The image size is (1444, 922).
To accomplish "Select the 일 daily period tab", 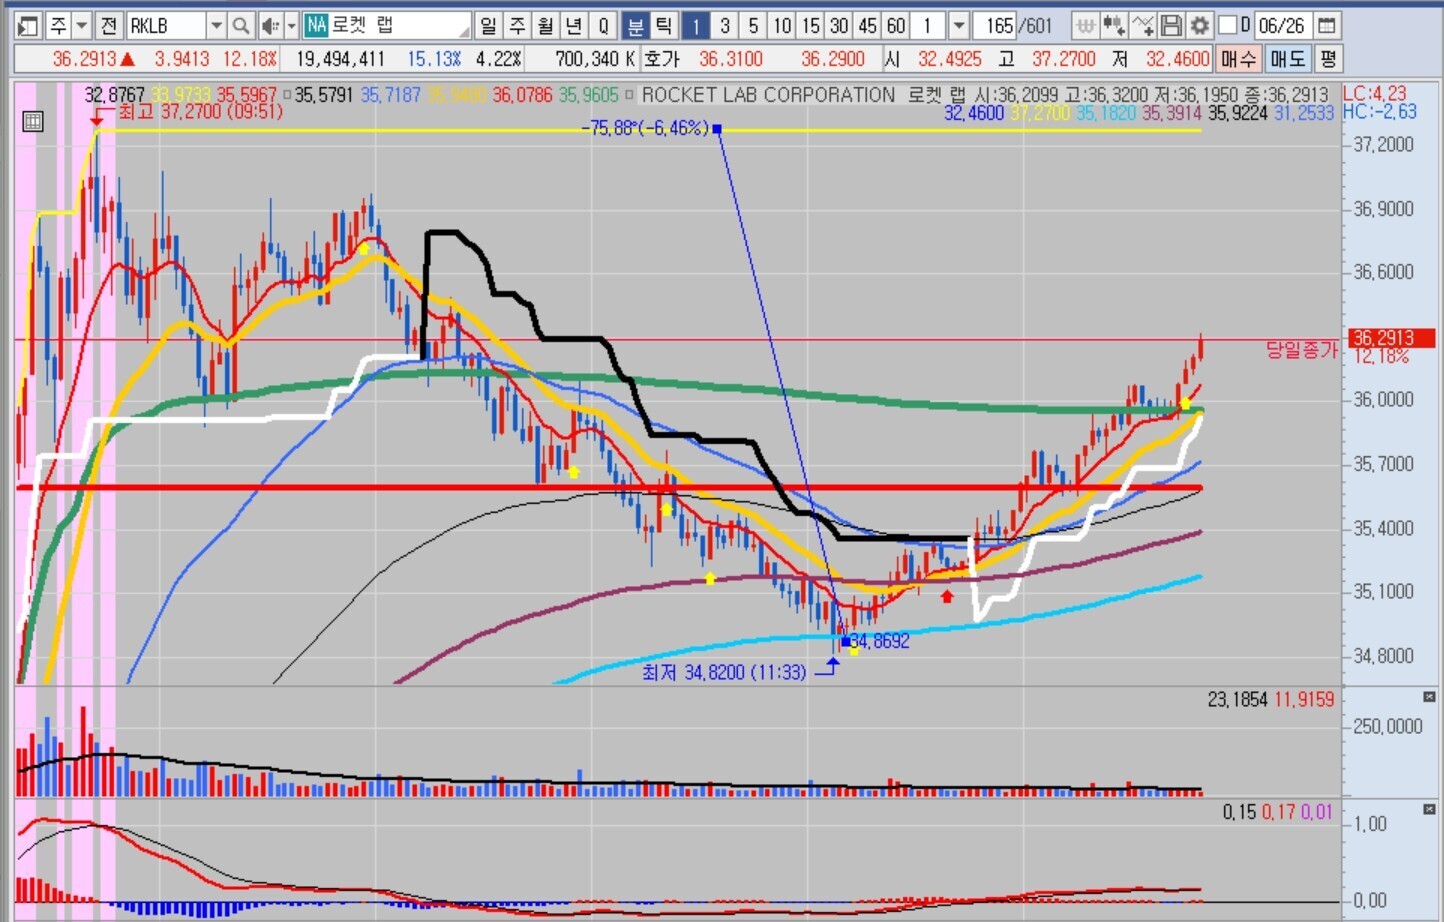I will pos(488,26).
